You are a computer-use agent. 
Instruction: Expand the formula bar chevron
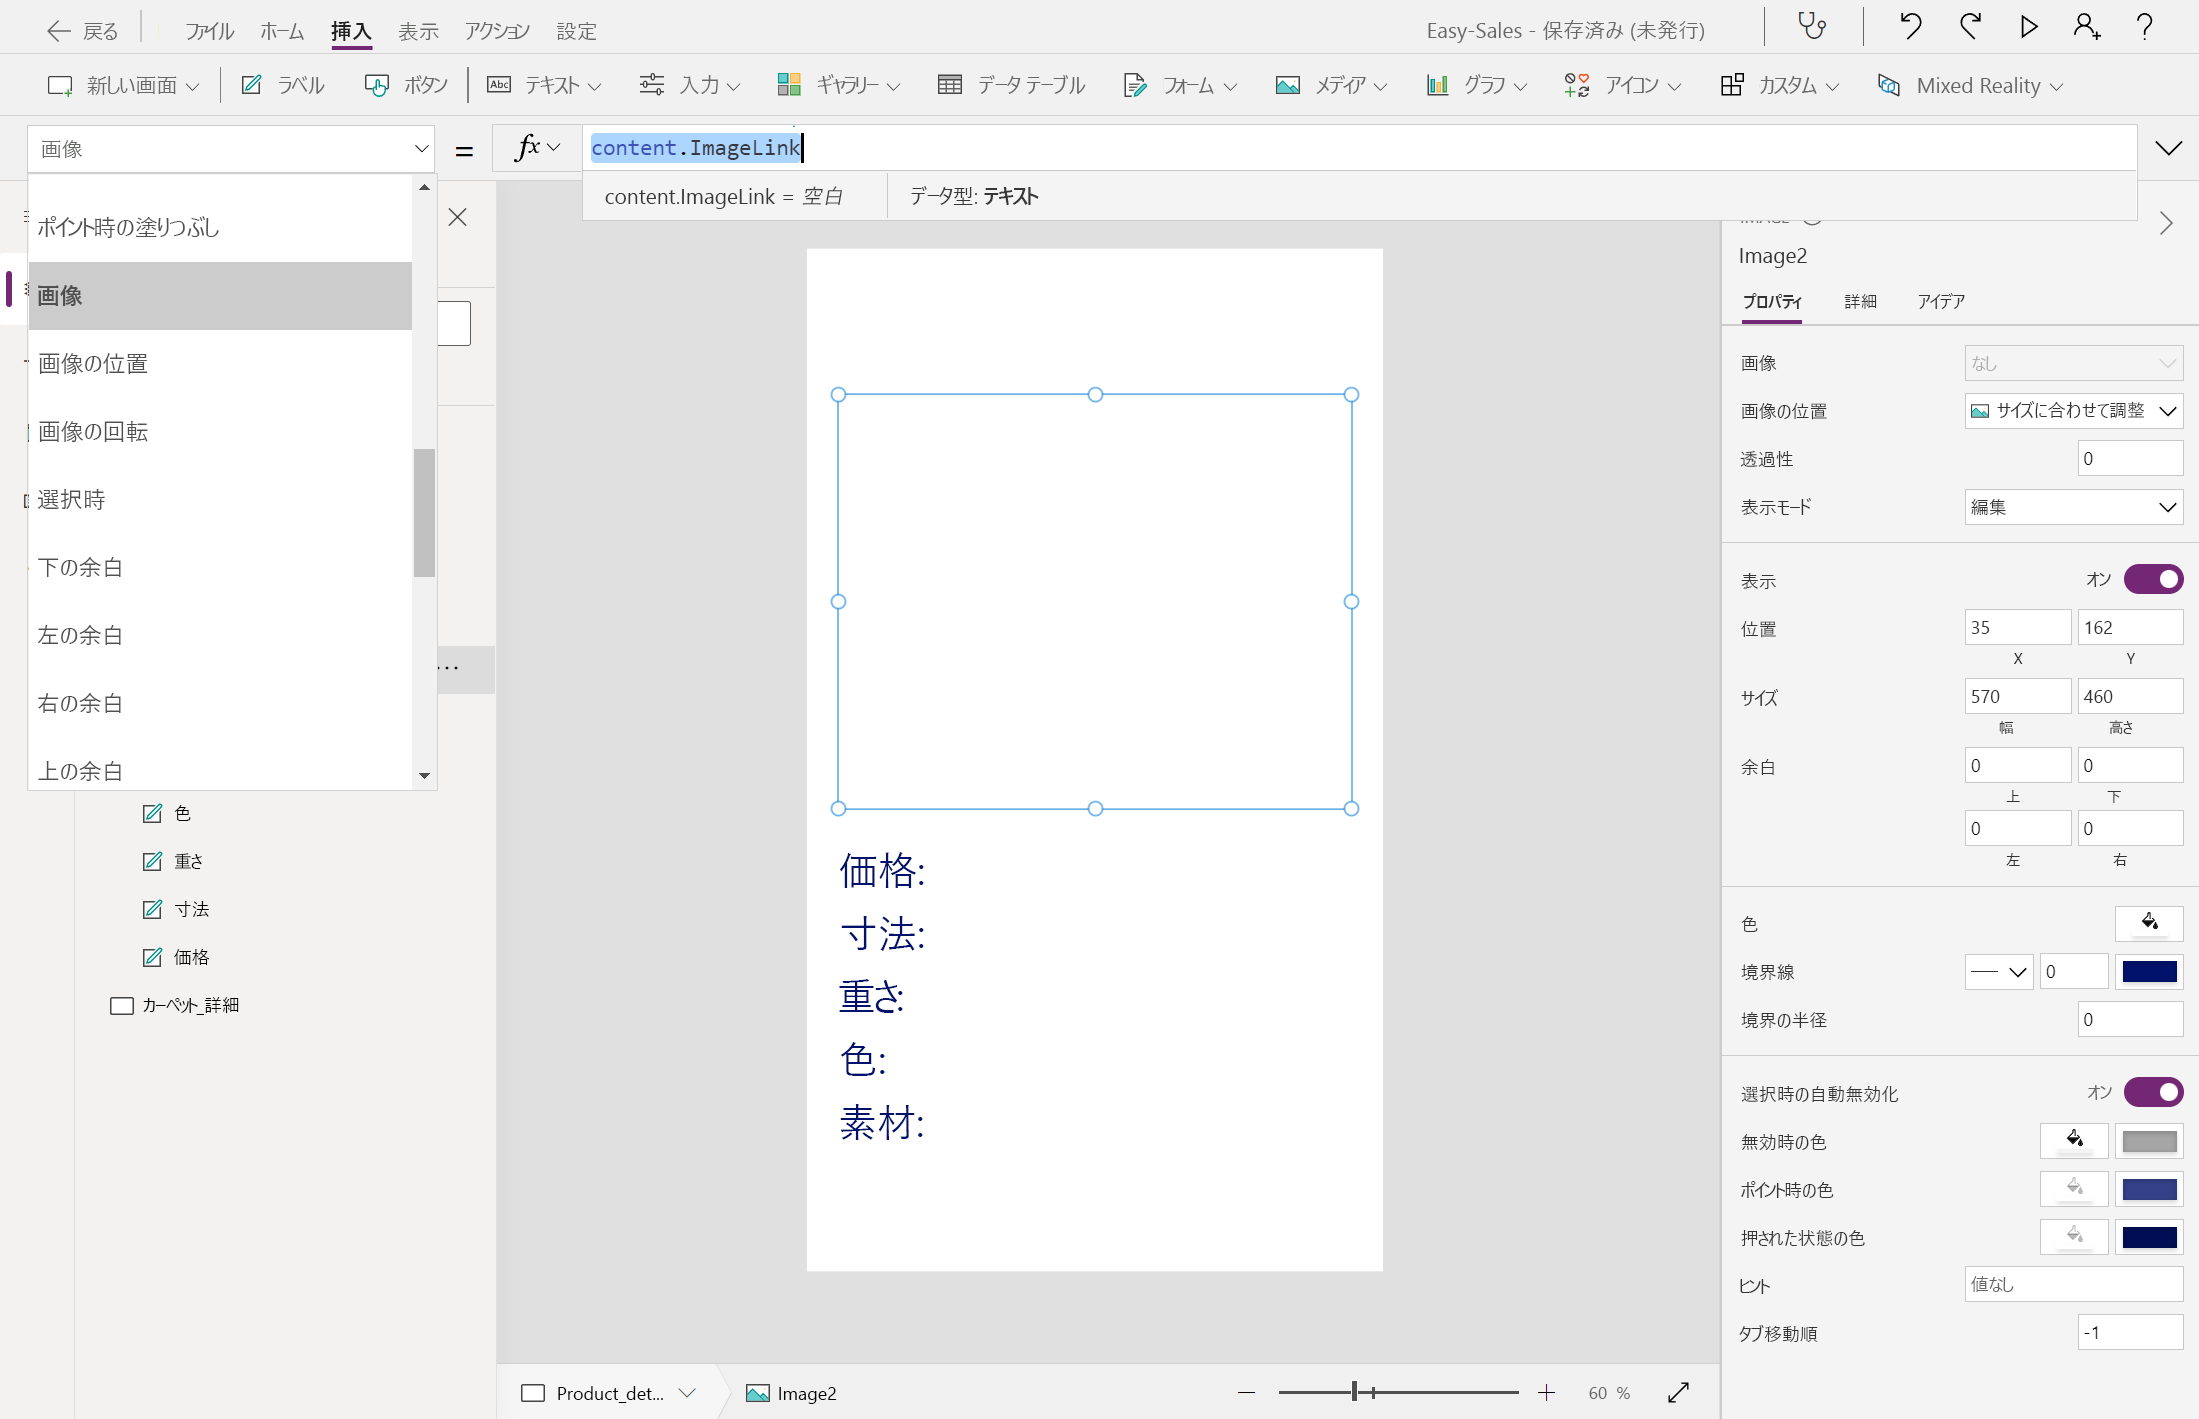click(2168, 148)
